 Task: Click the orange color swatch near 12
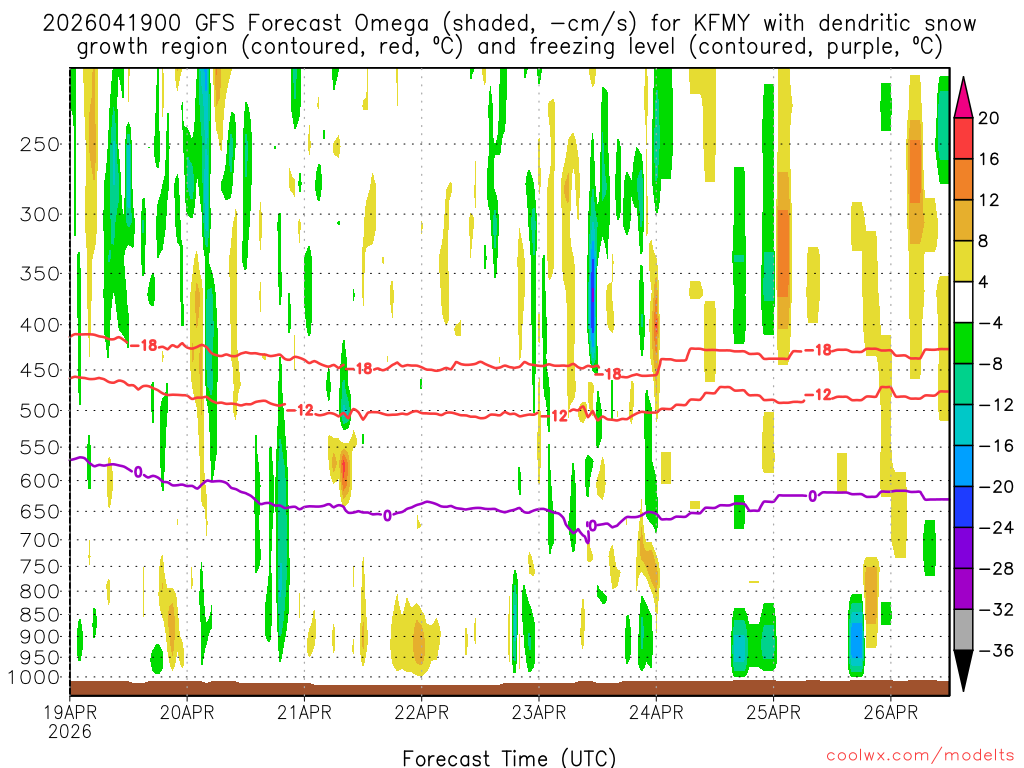(x=963, y=180)
